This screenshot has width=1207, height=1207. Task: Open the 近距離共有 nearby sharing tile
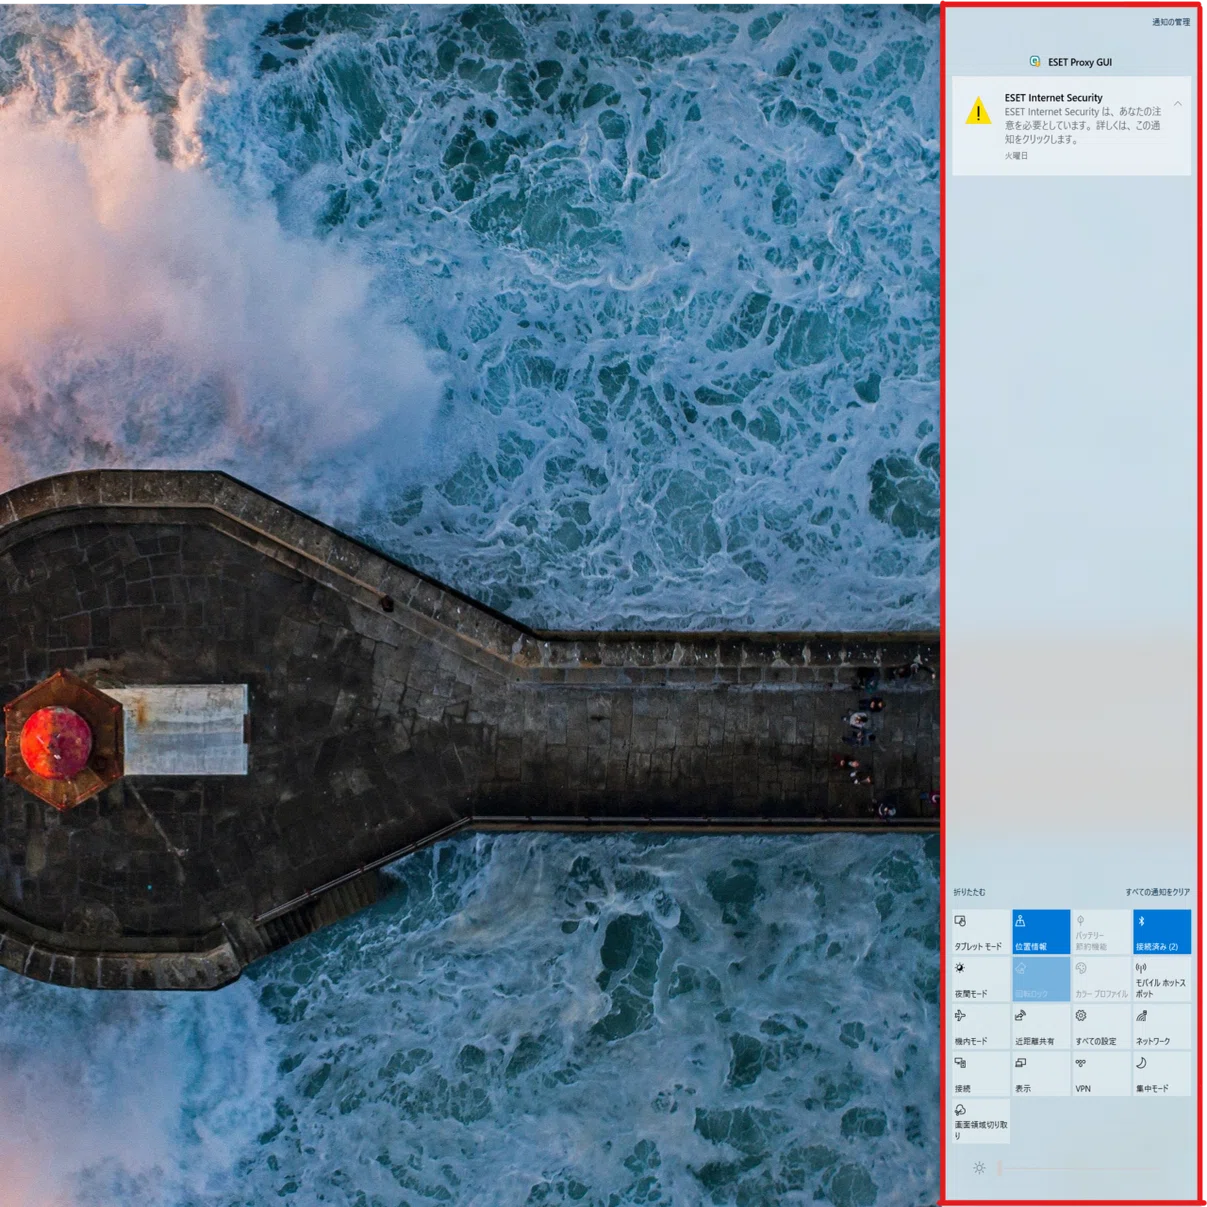point(1041,1027)
